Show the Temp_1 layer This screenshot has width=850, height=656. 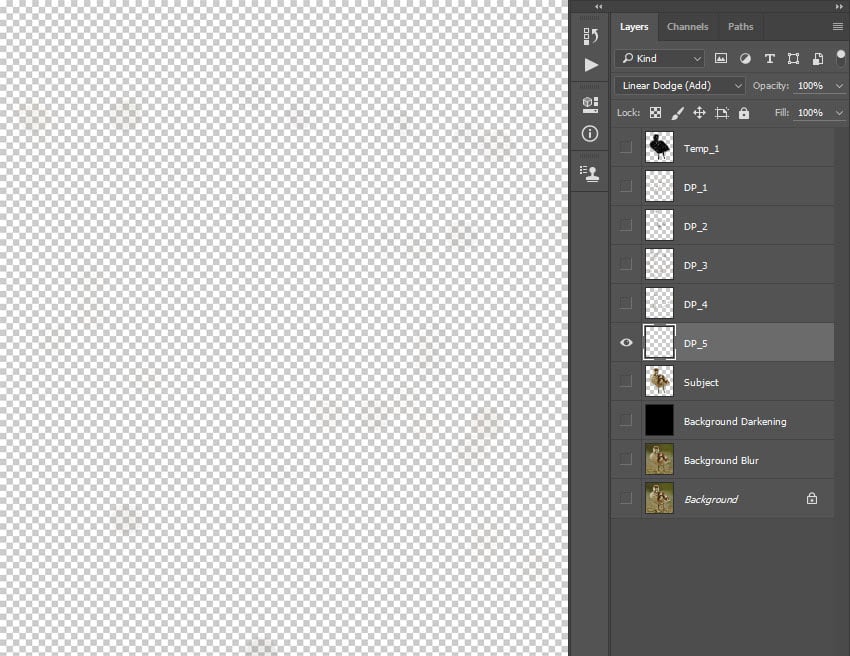tap(626, 147)
